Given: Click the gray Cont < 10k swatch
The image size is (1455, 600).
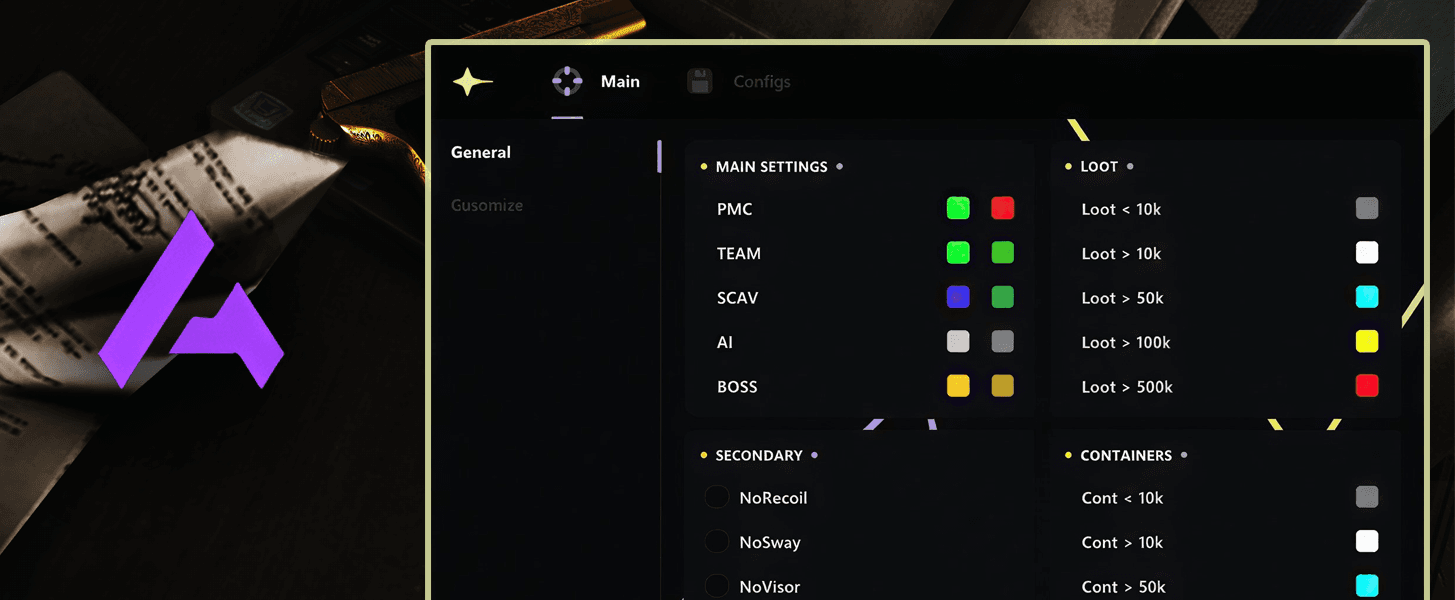Looking at the screenshot, I should click(x=1367, y=498).
